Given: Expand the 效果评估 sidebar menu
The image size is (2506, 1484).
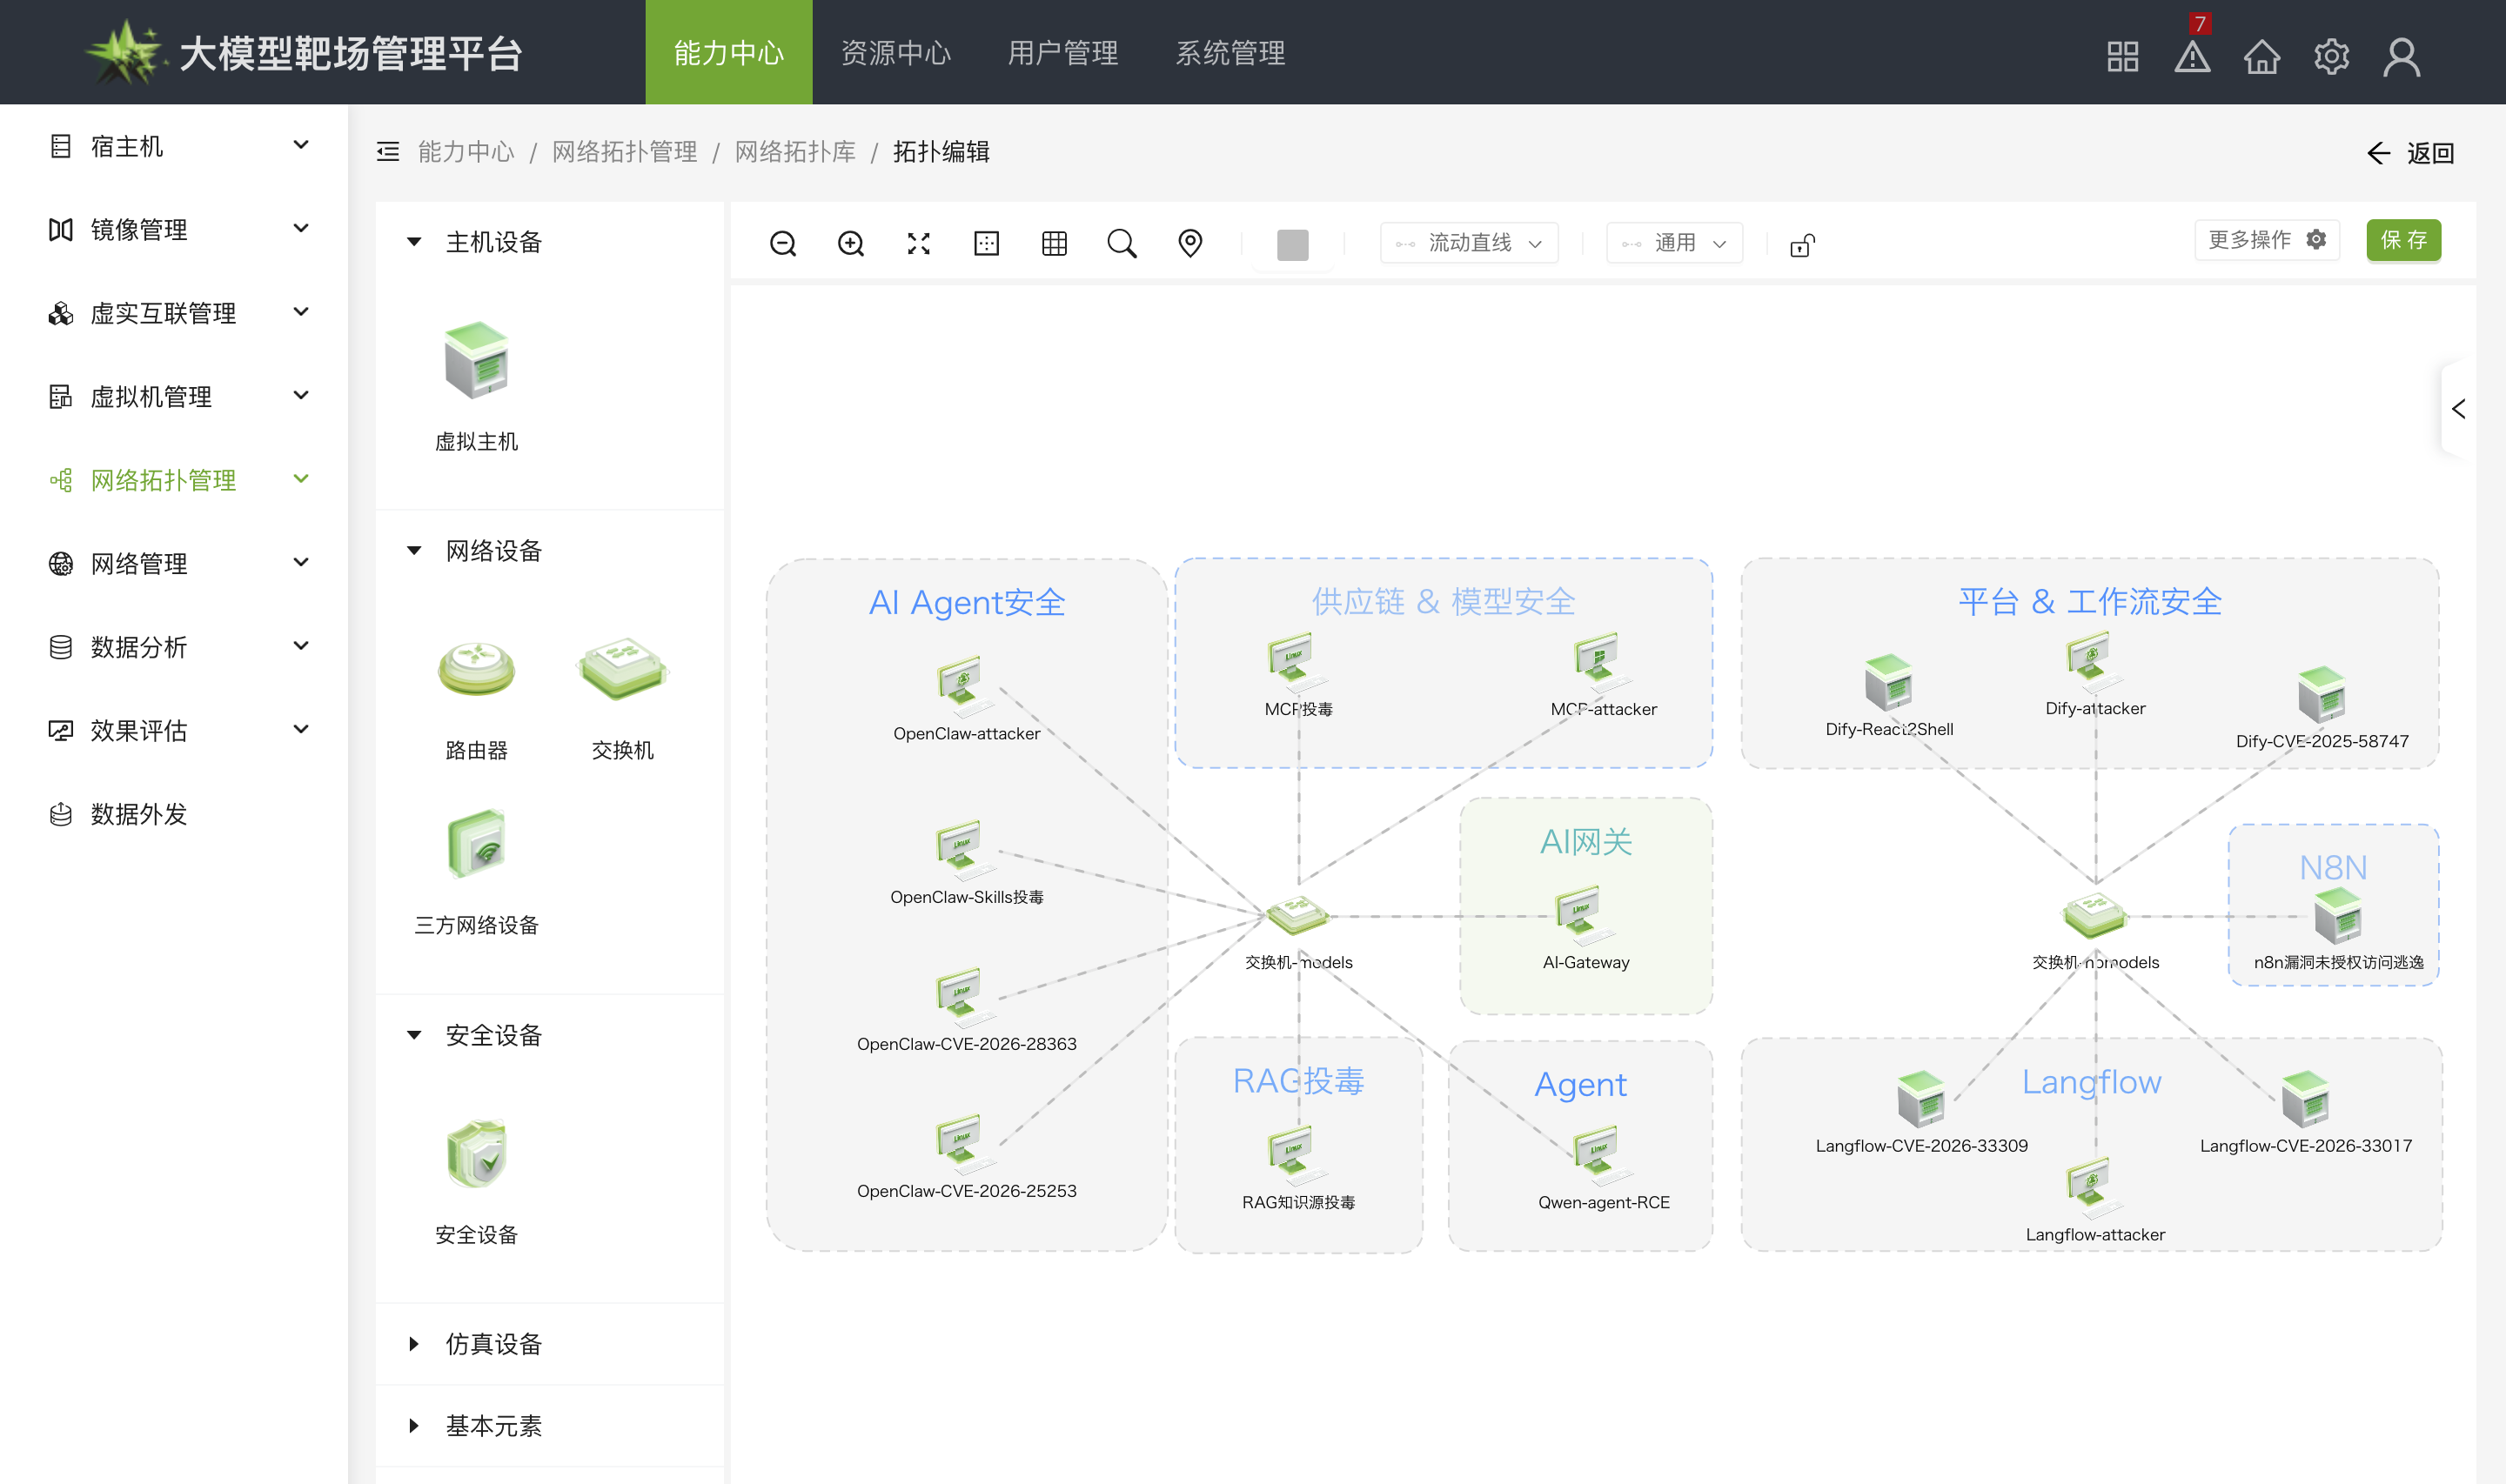Looking at the screenshot, I should click(x=174, y=730).
